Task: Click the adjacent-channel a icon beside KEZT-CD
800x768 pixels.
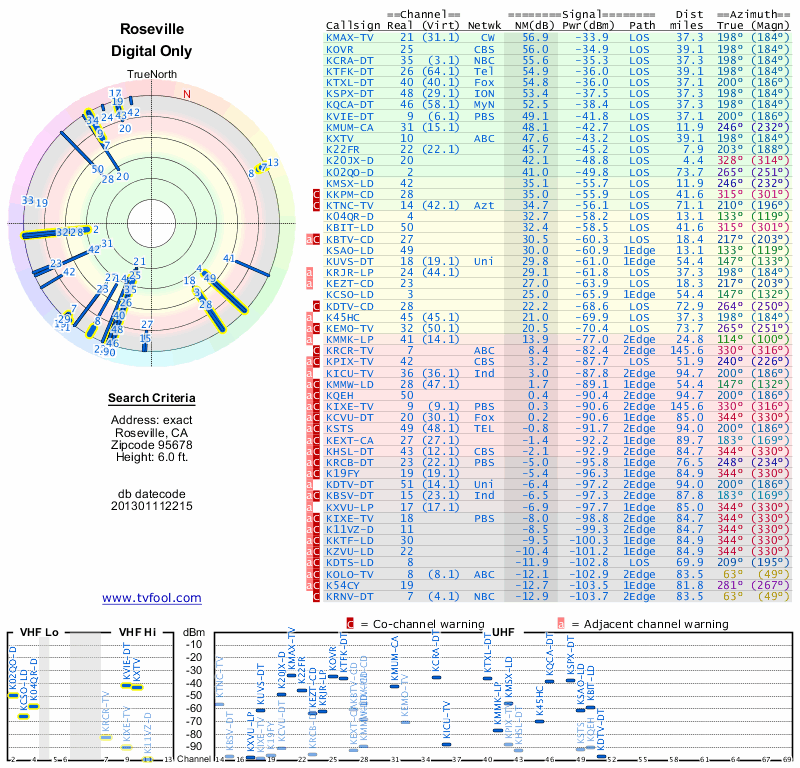Action: coord(309,284)
